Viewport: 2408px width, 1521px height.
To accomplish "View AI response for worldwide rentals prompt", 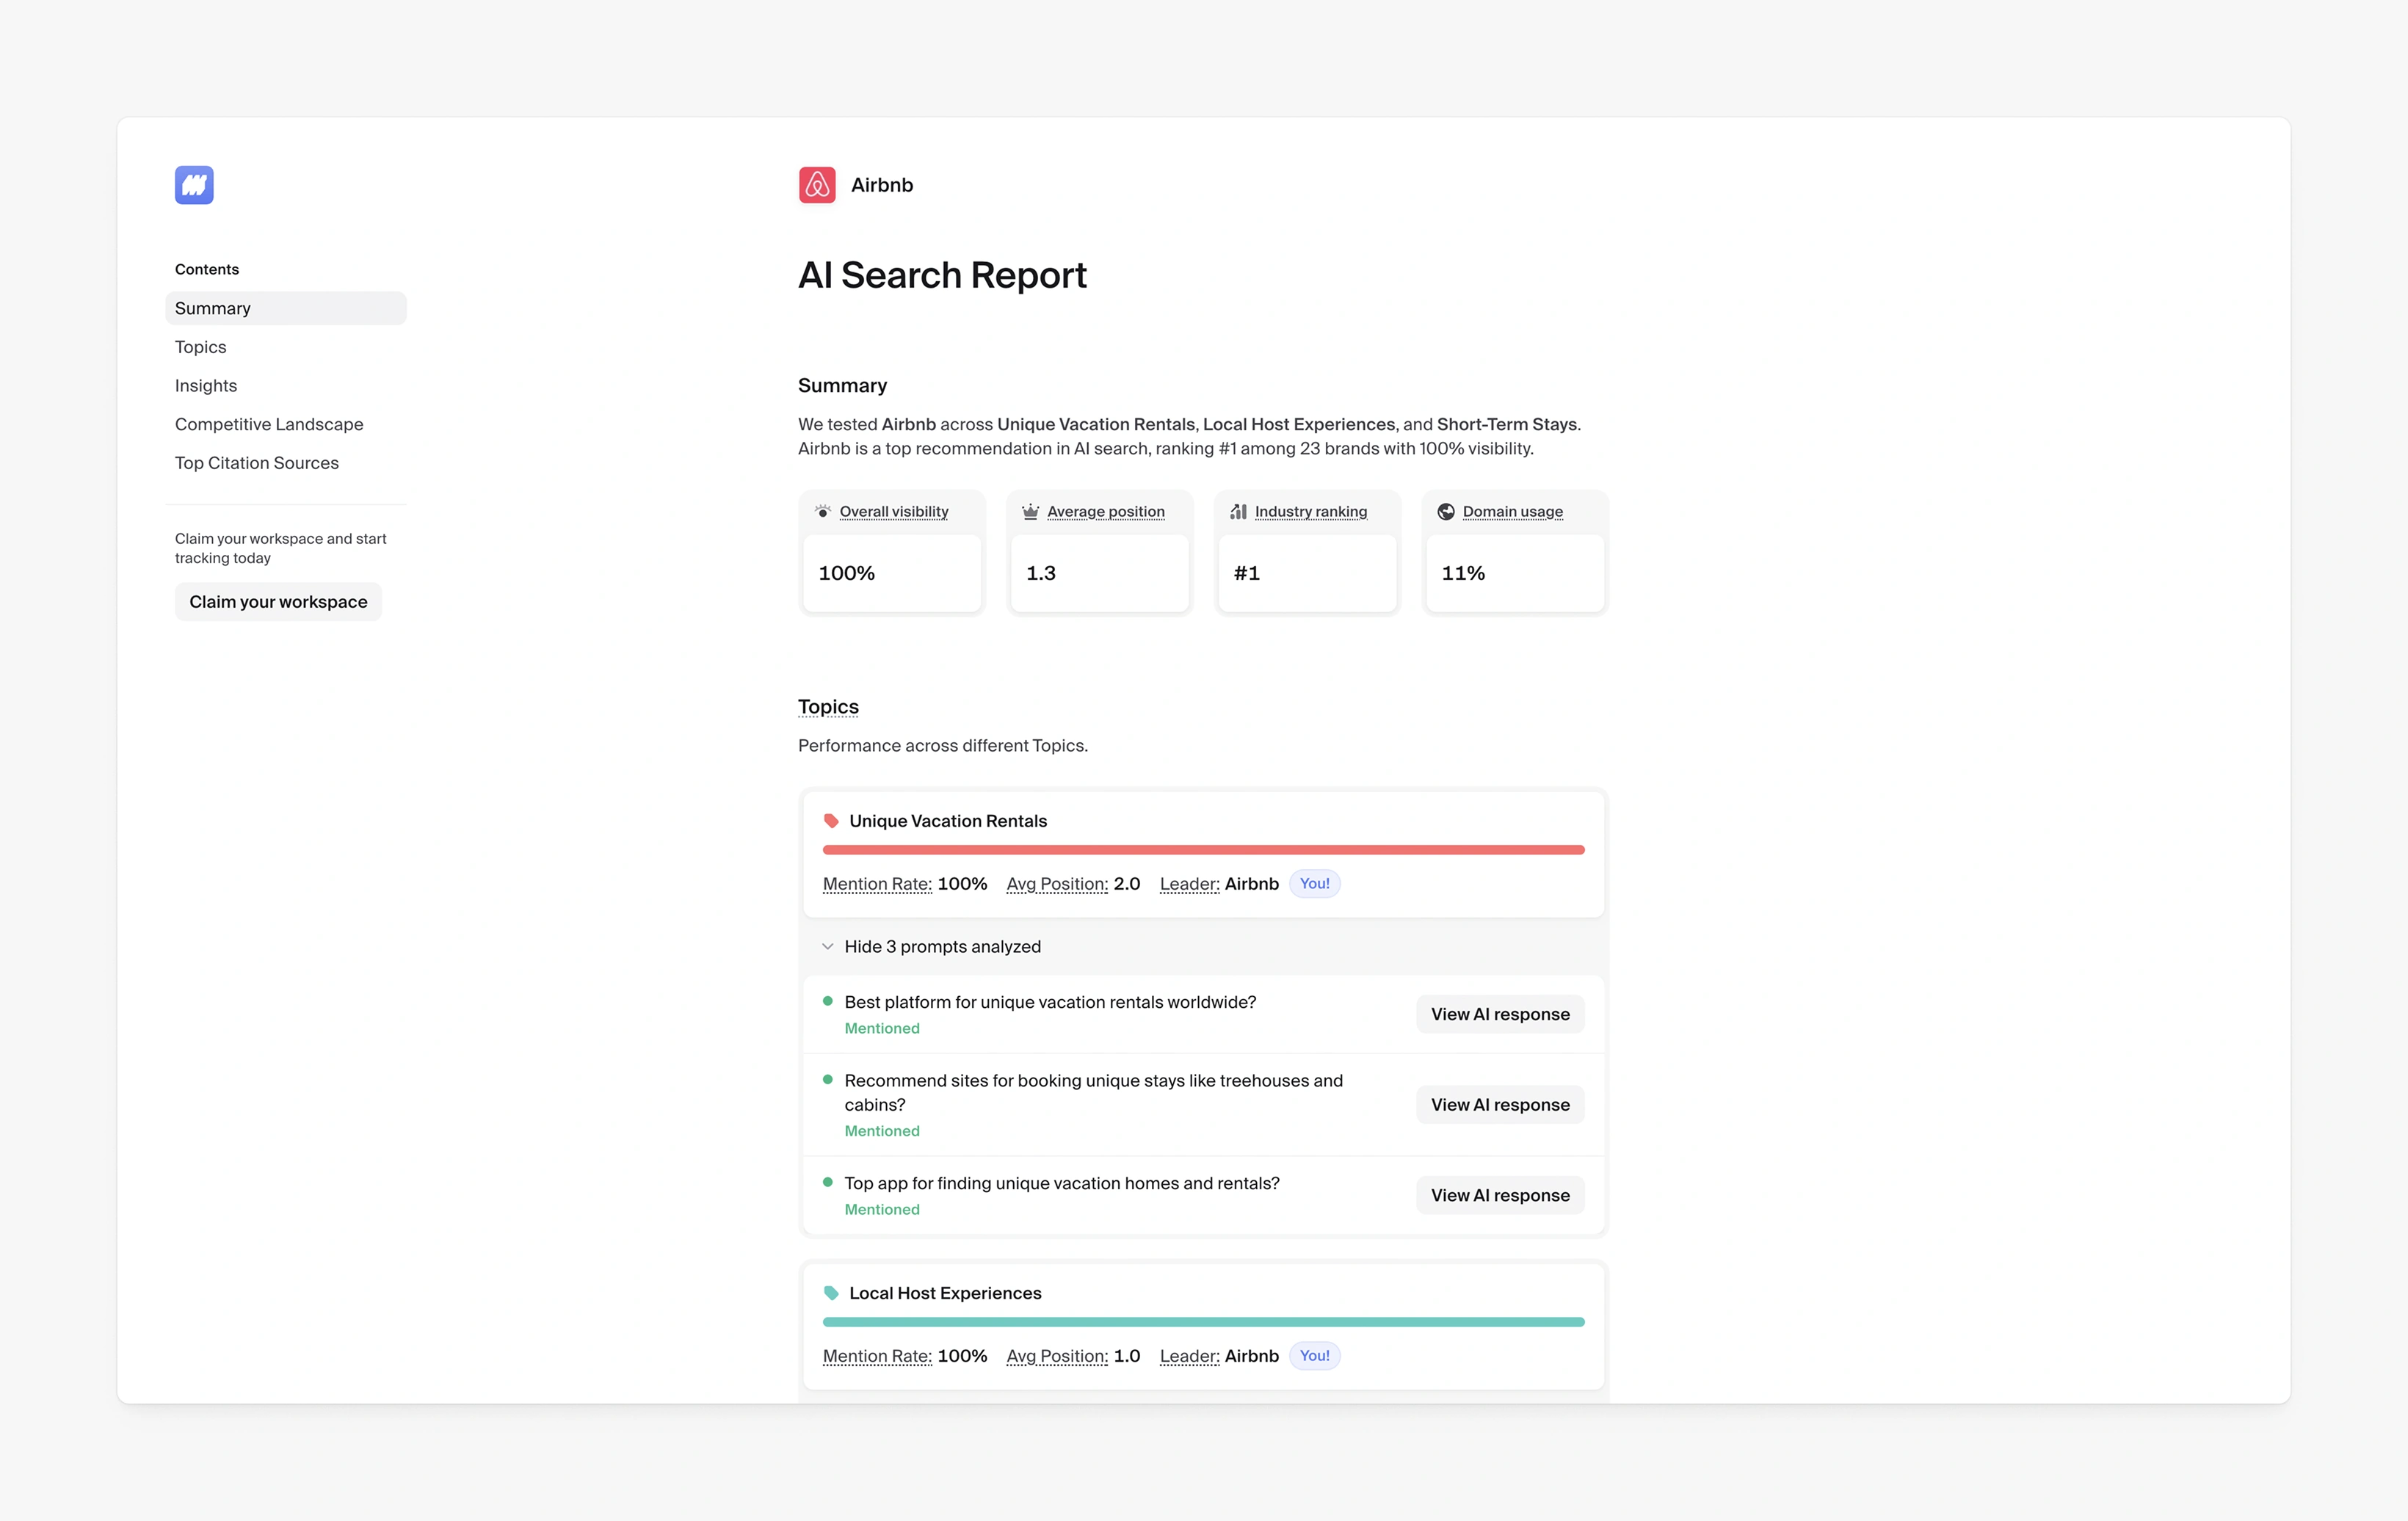I will tap(1500, 1014).
